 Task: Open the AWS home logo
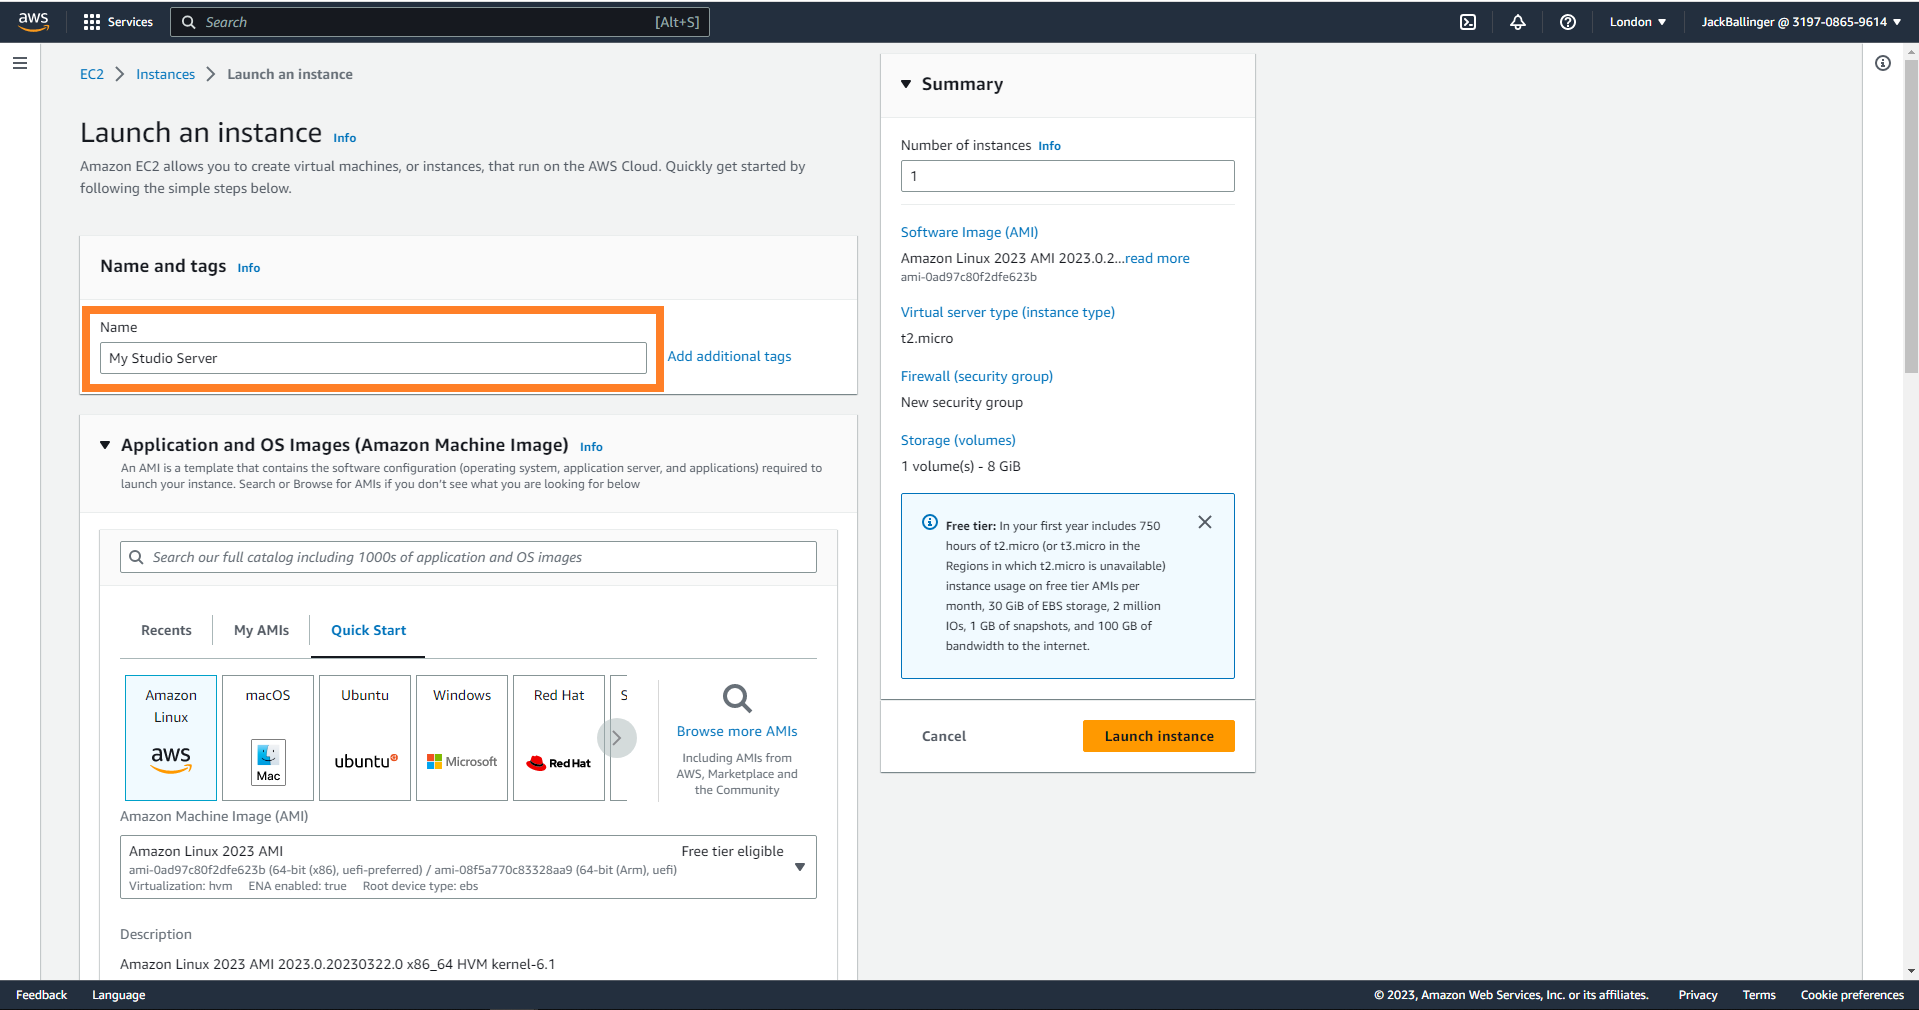click(33, 21)
